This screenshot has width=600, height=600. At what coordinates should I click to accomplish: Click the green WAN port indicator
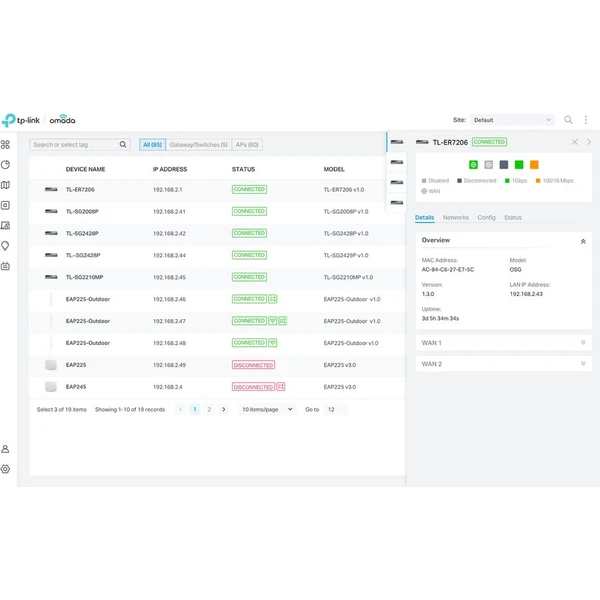(x=473, y=165)
